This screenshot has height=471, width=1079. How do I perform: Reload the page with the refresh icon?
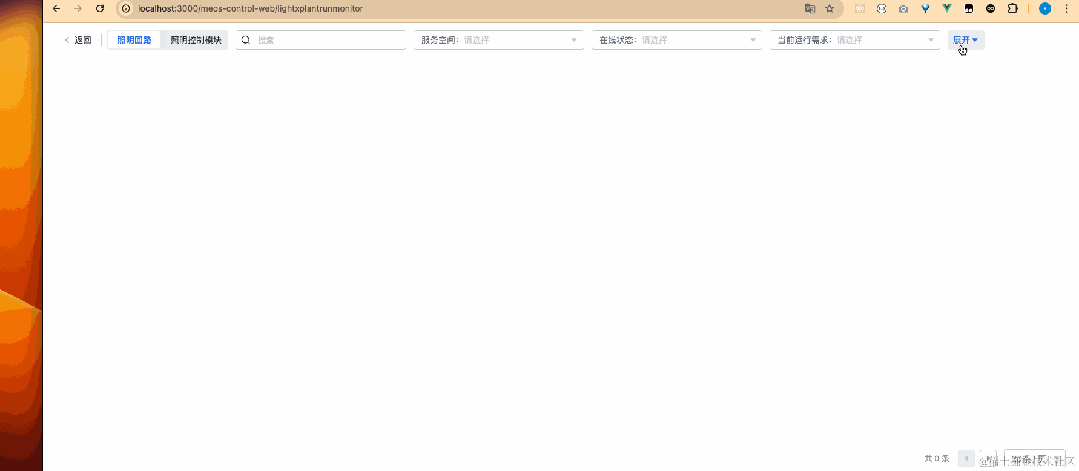pyautogui.click(x=100, y=9)
